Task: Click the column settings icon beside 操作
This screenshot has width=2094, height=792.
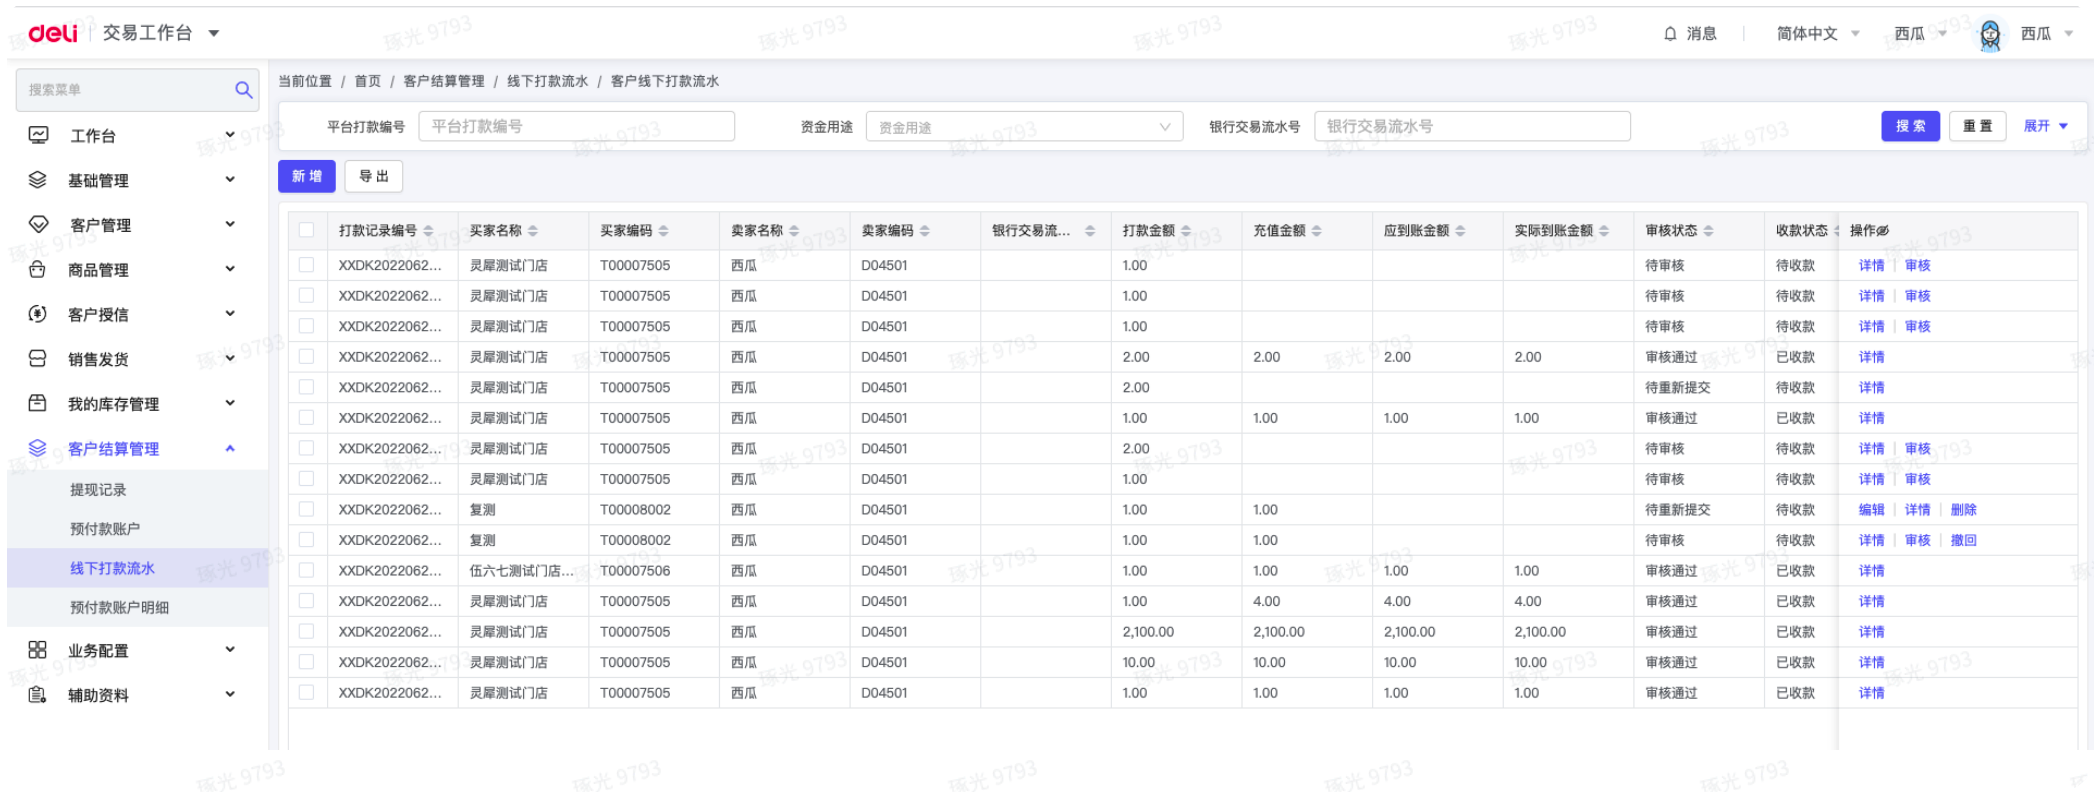Action: [x=1883, y=231]
